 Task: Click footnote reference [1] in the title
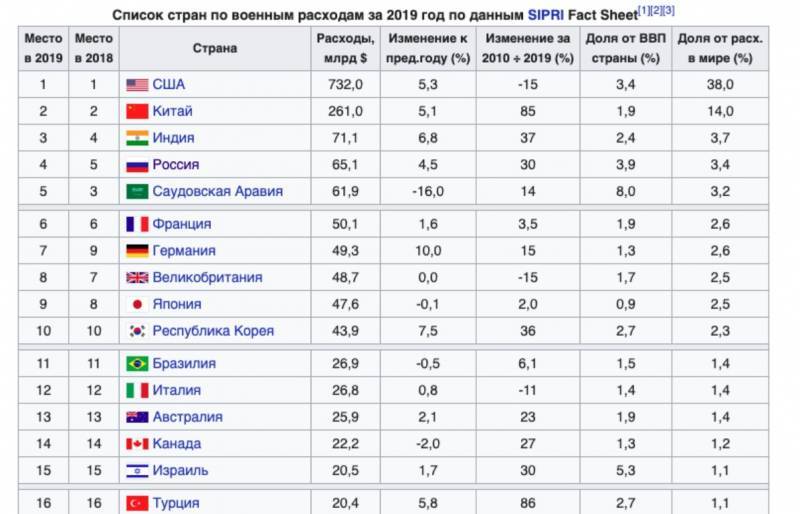644,10
